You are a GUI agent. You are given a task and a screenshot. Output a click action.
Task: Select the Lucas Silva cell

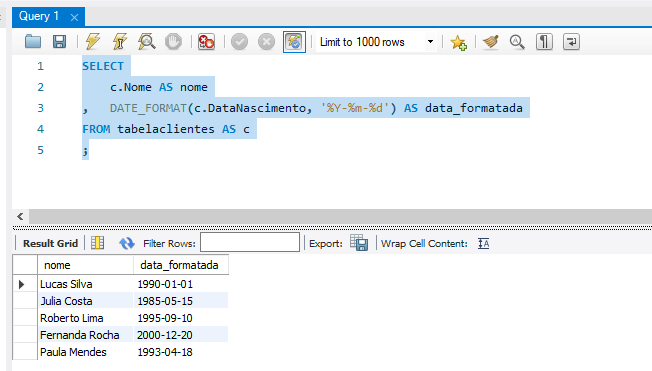[x=86, y=284]
